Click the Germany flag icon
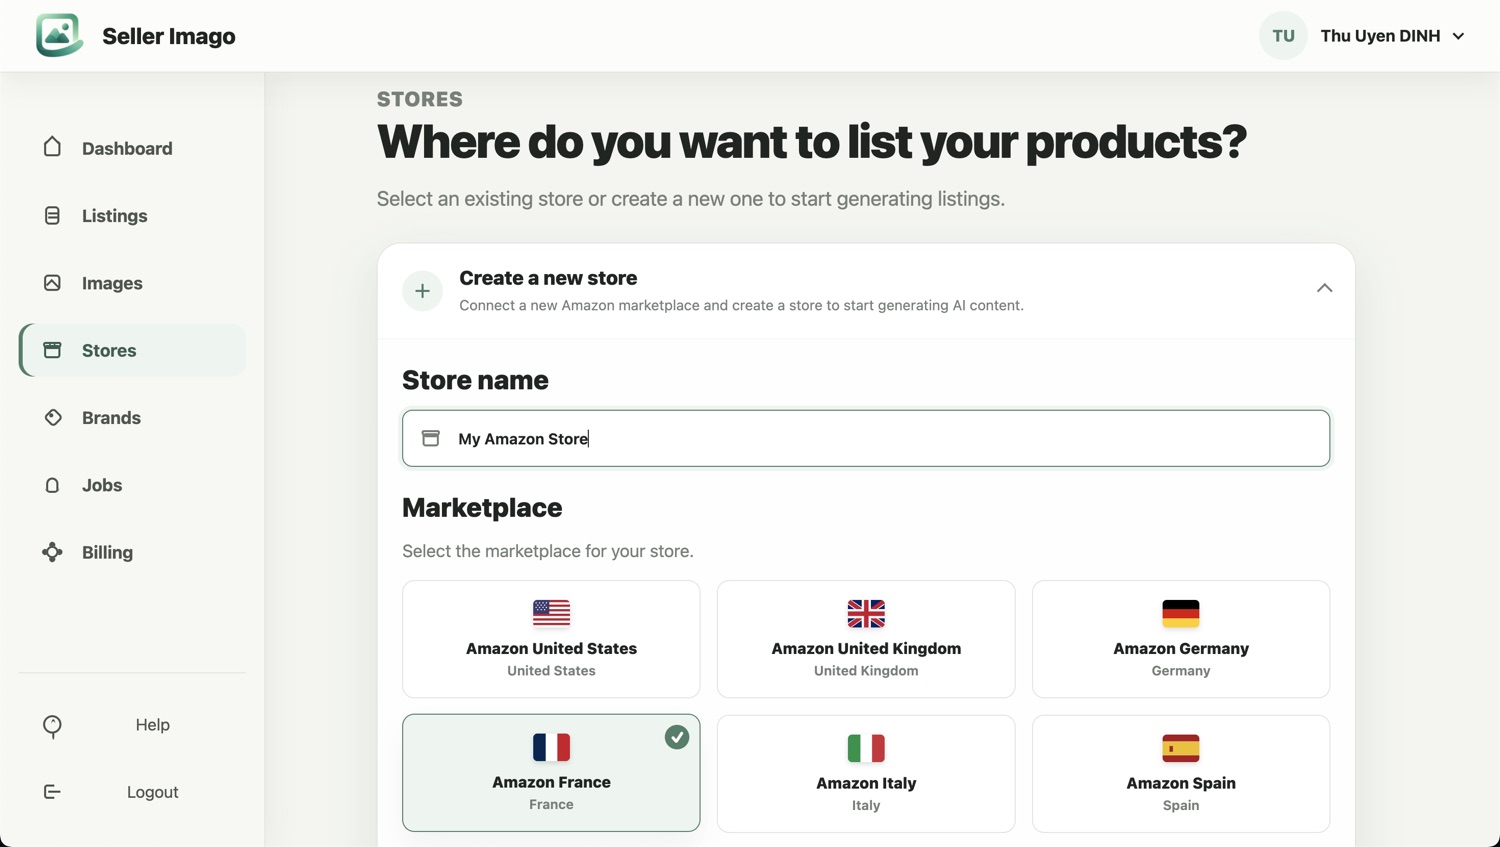This screenshot has width=1500, height=847. tap(1181, 613)
